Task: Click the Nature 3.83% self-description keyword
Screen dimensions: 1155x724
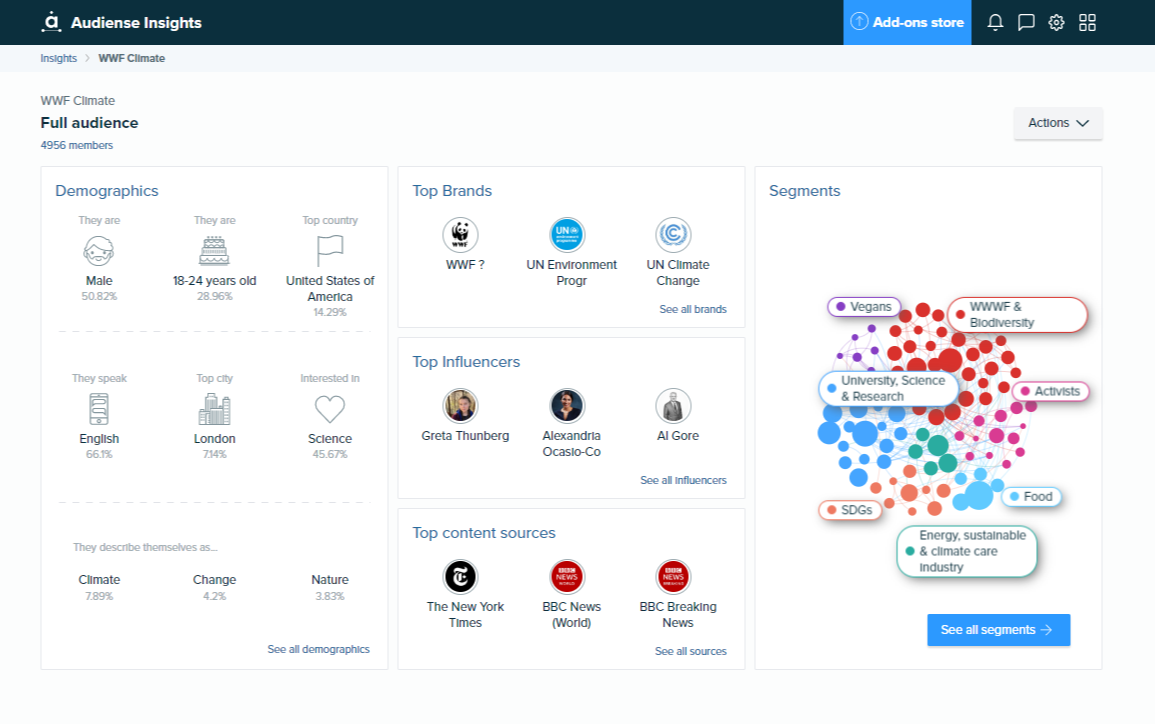Action: 330,587
